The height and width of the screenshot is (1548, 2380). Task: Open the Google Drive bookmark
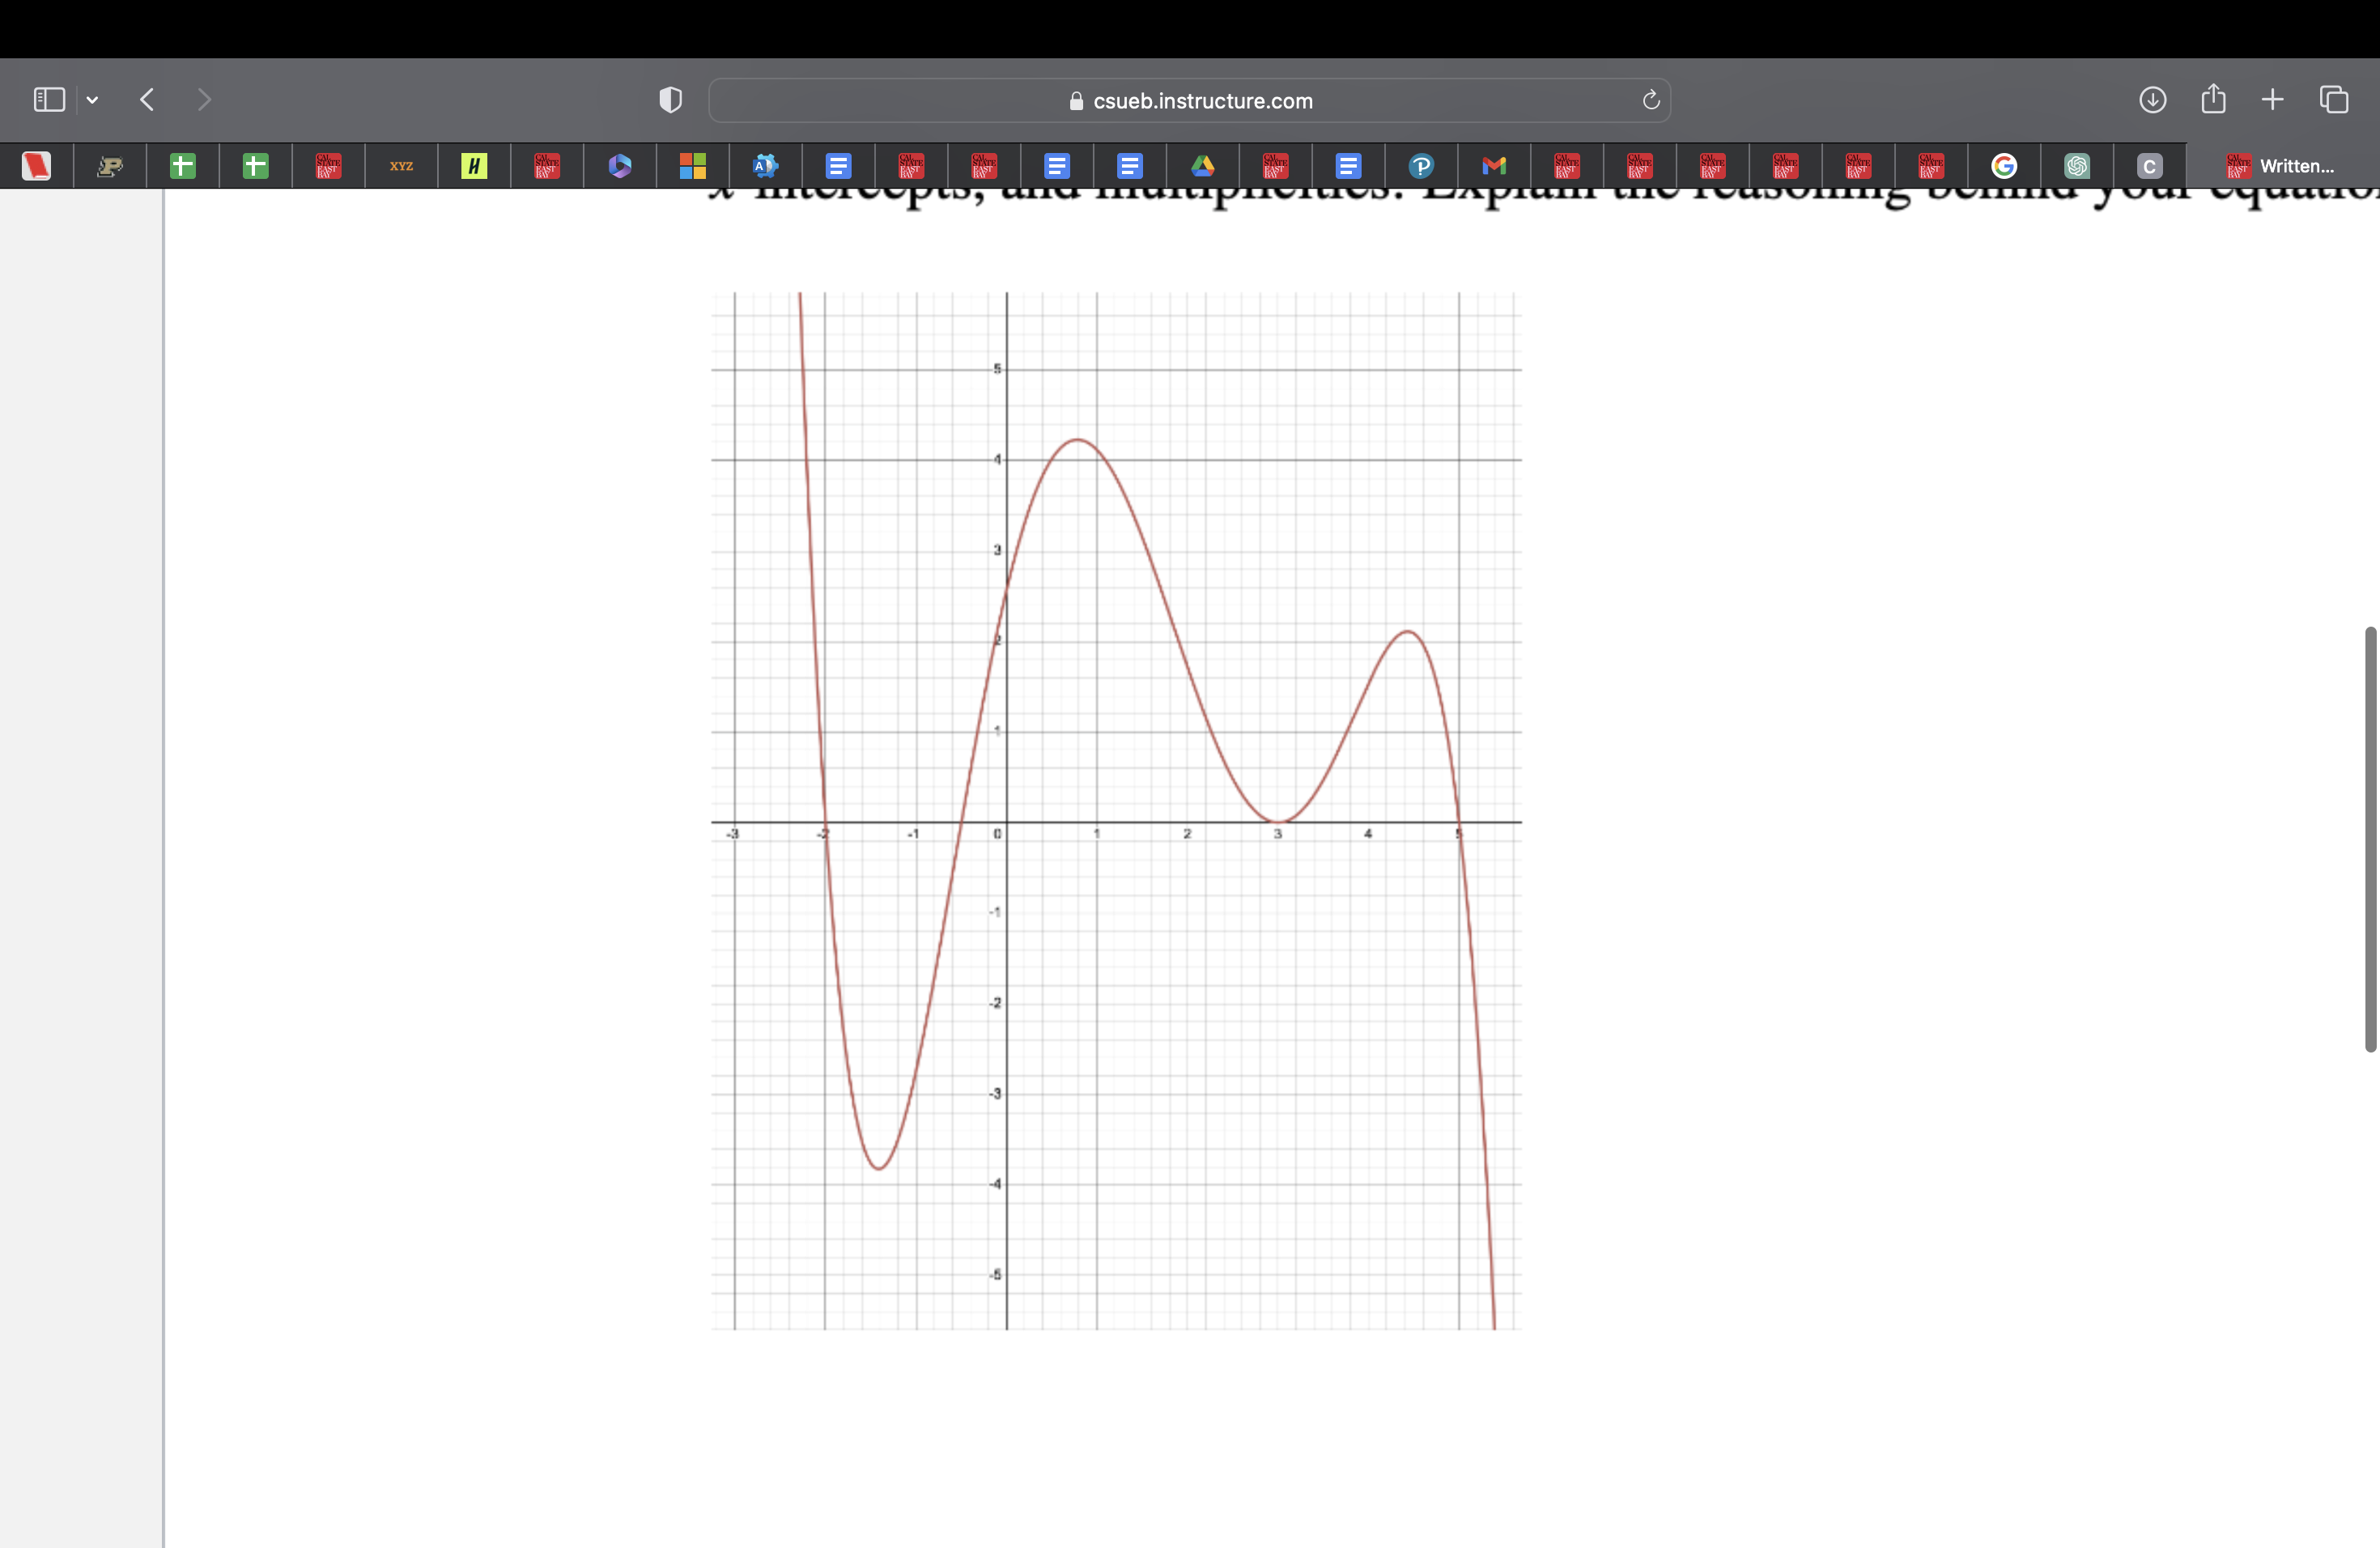pyautogui.click(x=1203, y=166)
